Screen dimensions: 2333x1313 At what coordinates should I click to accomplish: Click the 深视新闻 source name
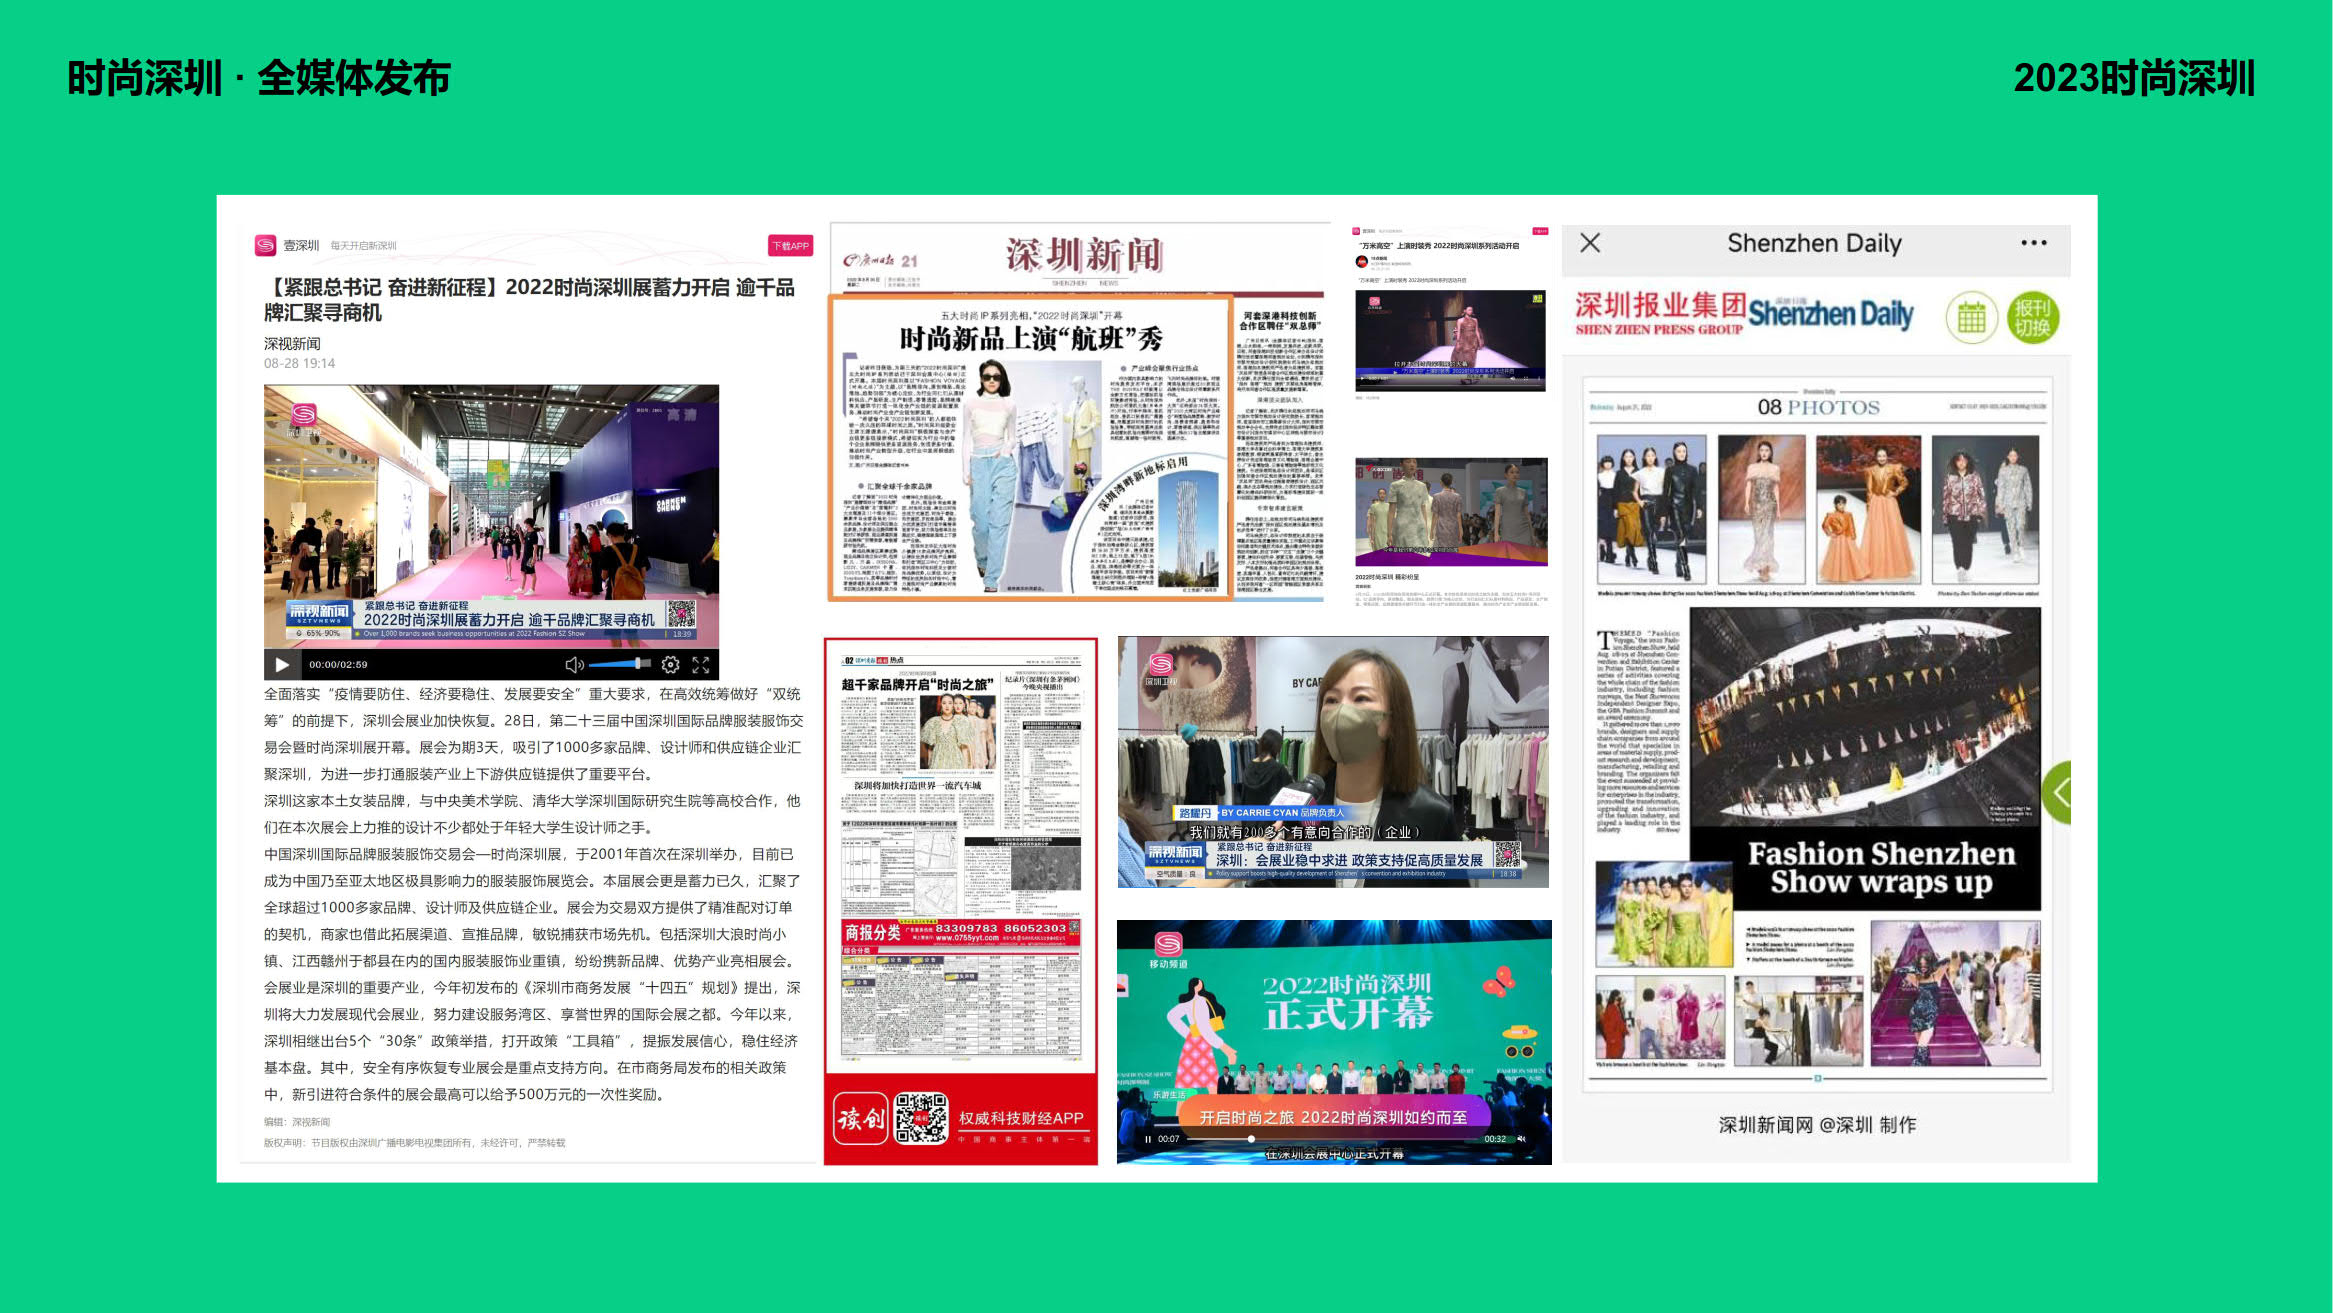point(292,344)
